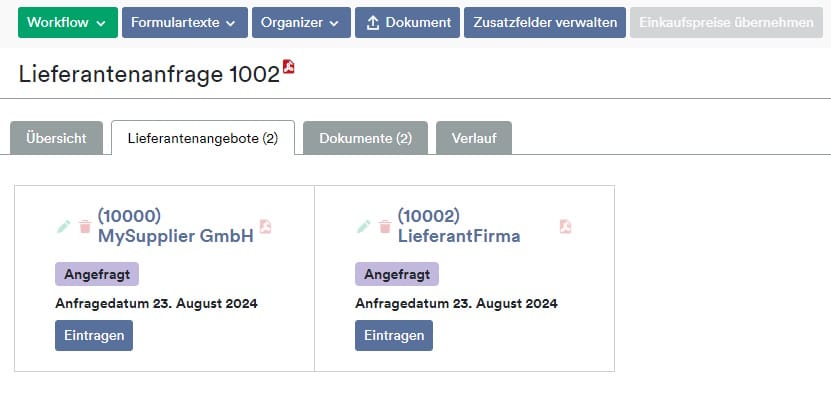The height and width of the screenshot is (410, 831).
Task: Delete the LieferantFirma offer via trash icon
Action: 385,227
